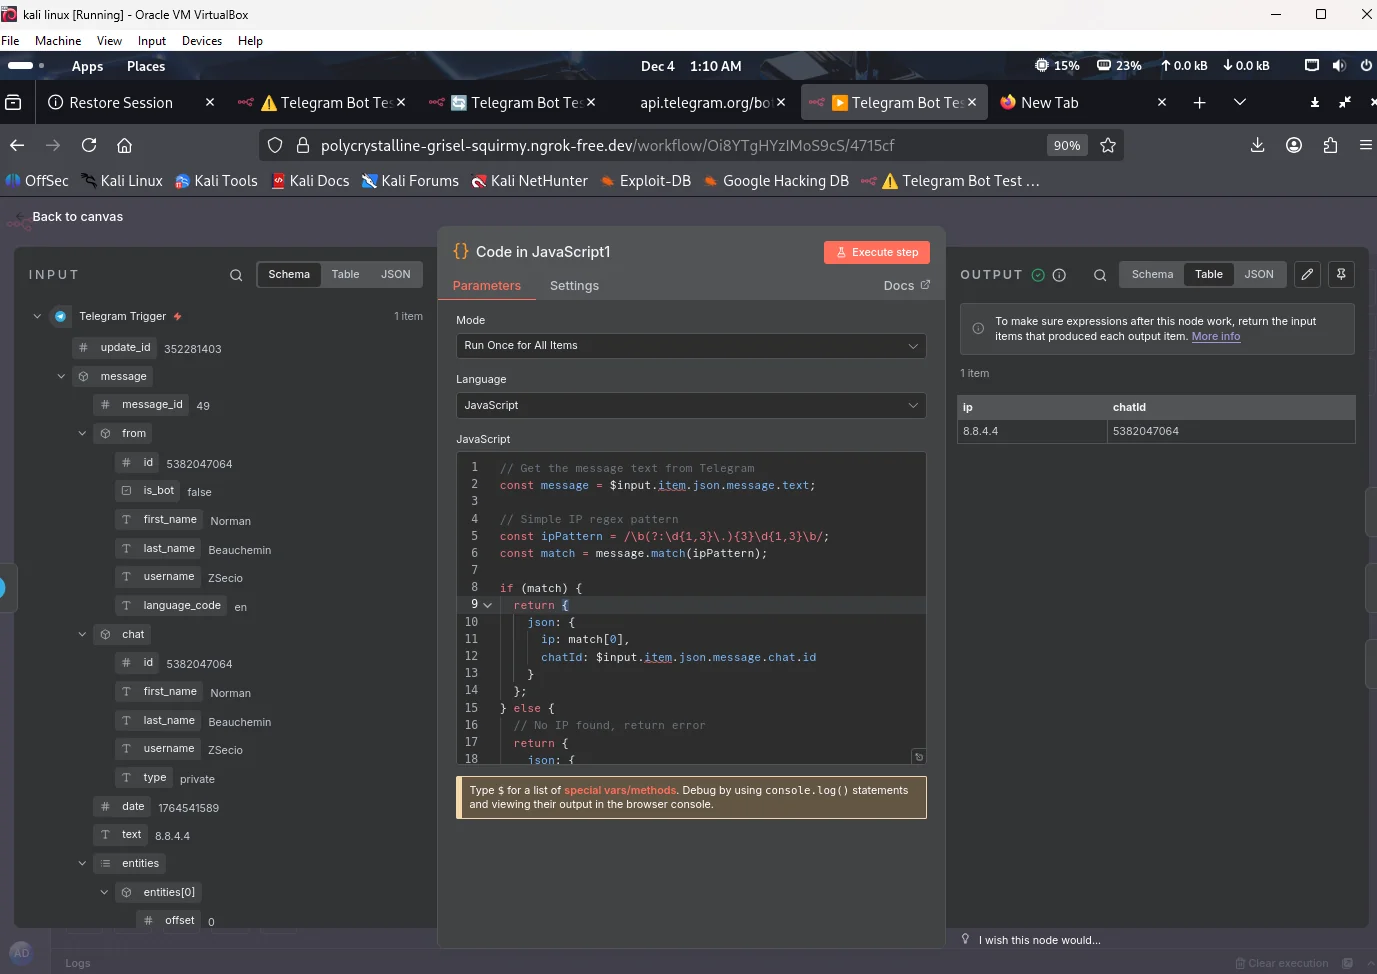Search input data with magnifier icon
The width and height of the screenshot is (1377, 974).
(x=236, y=275)
